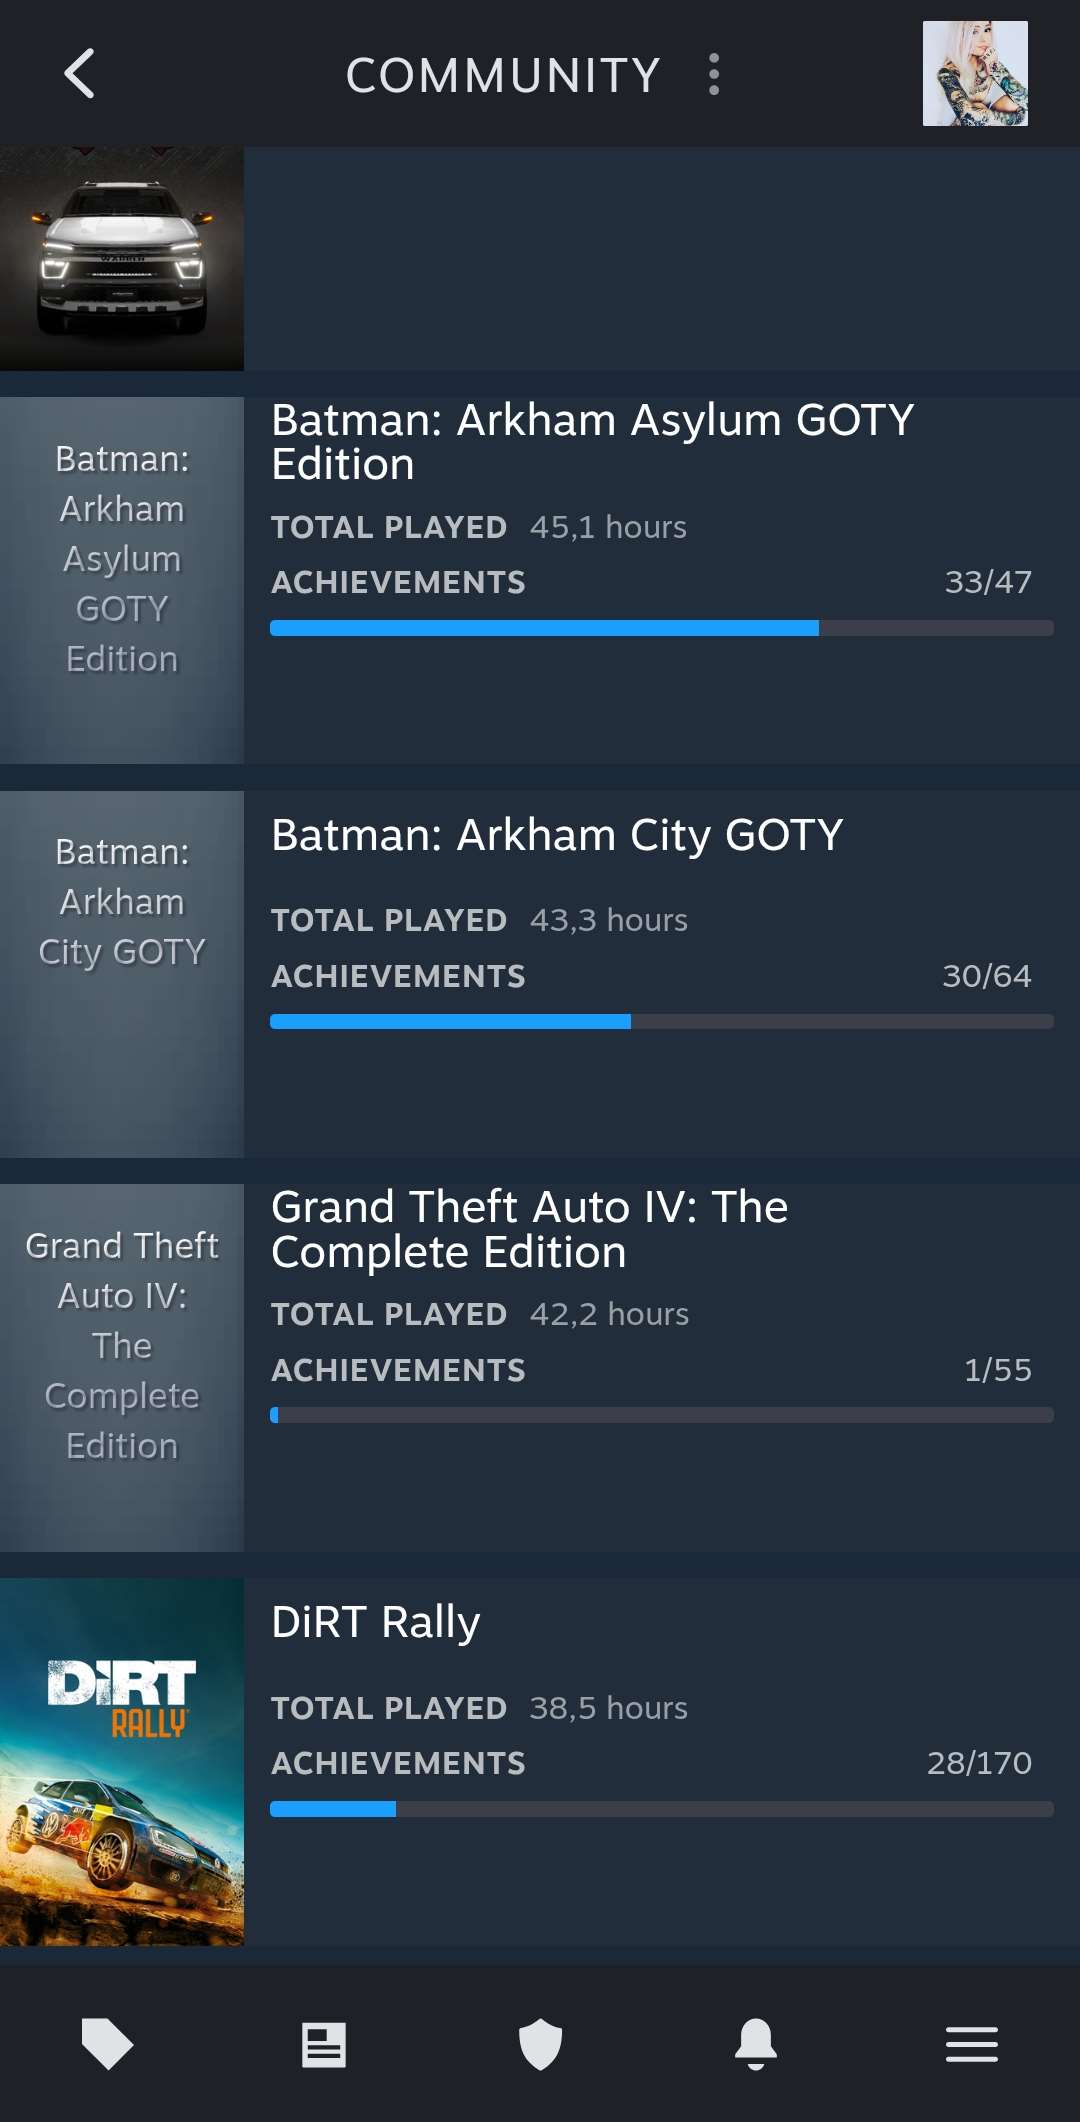Select the Arkham City placeholder cover tile

pyautogui.click(x=122, y=975)
